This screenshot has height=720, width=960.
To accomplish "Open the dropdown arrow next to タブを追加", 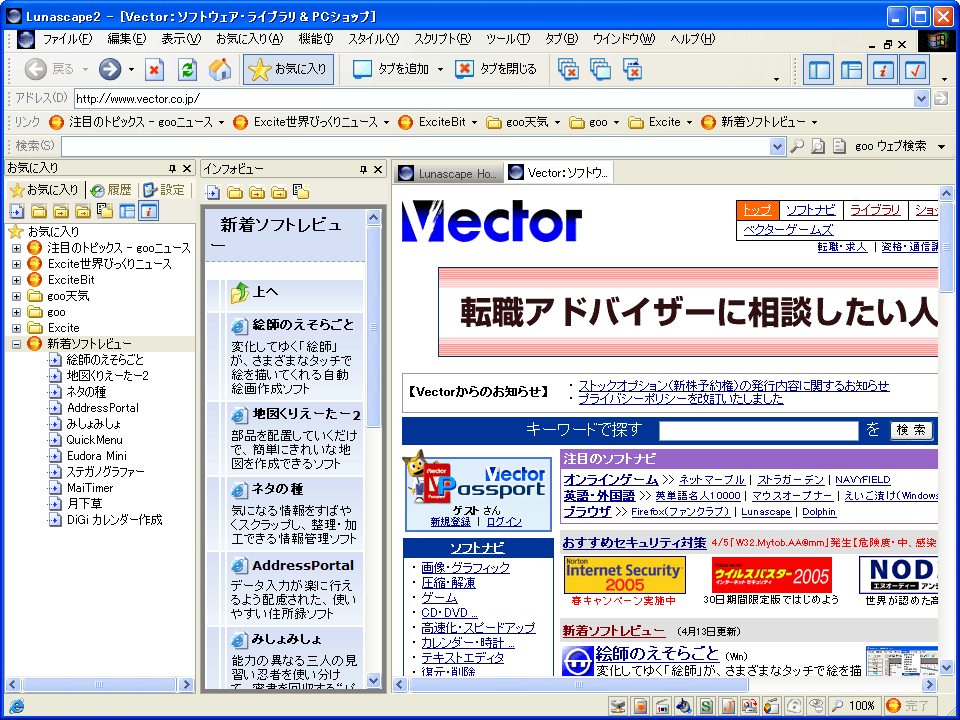I will [440, 70].
